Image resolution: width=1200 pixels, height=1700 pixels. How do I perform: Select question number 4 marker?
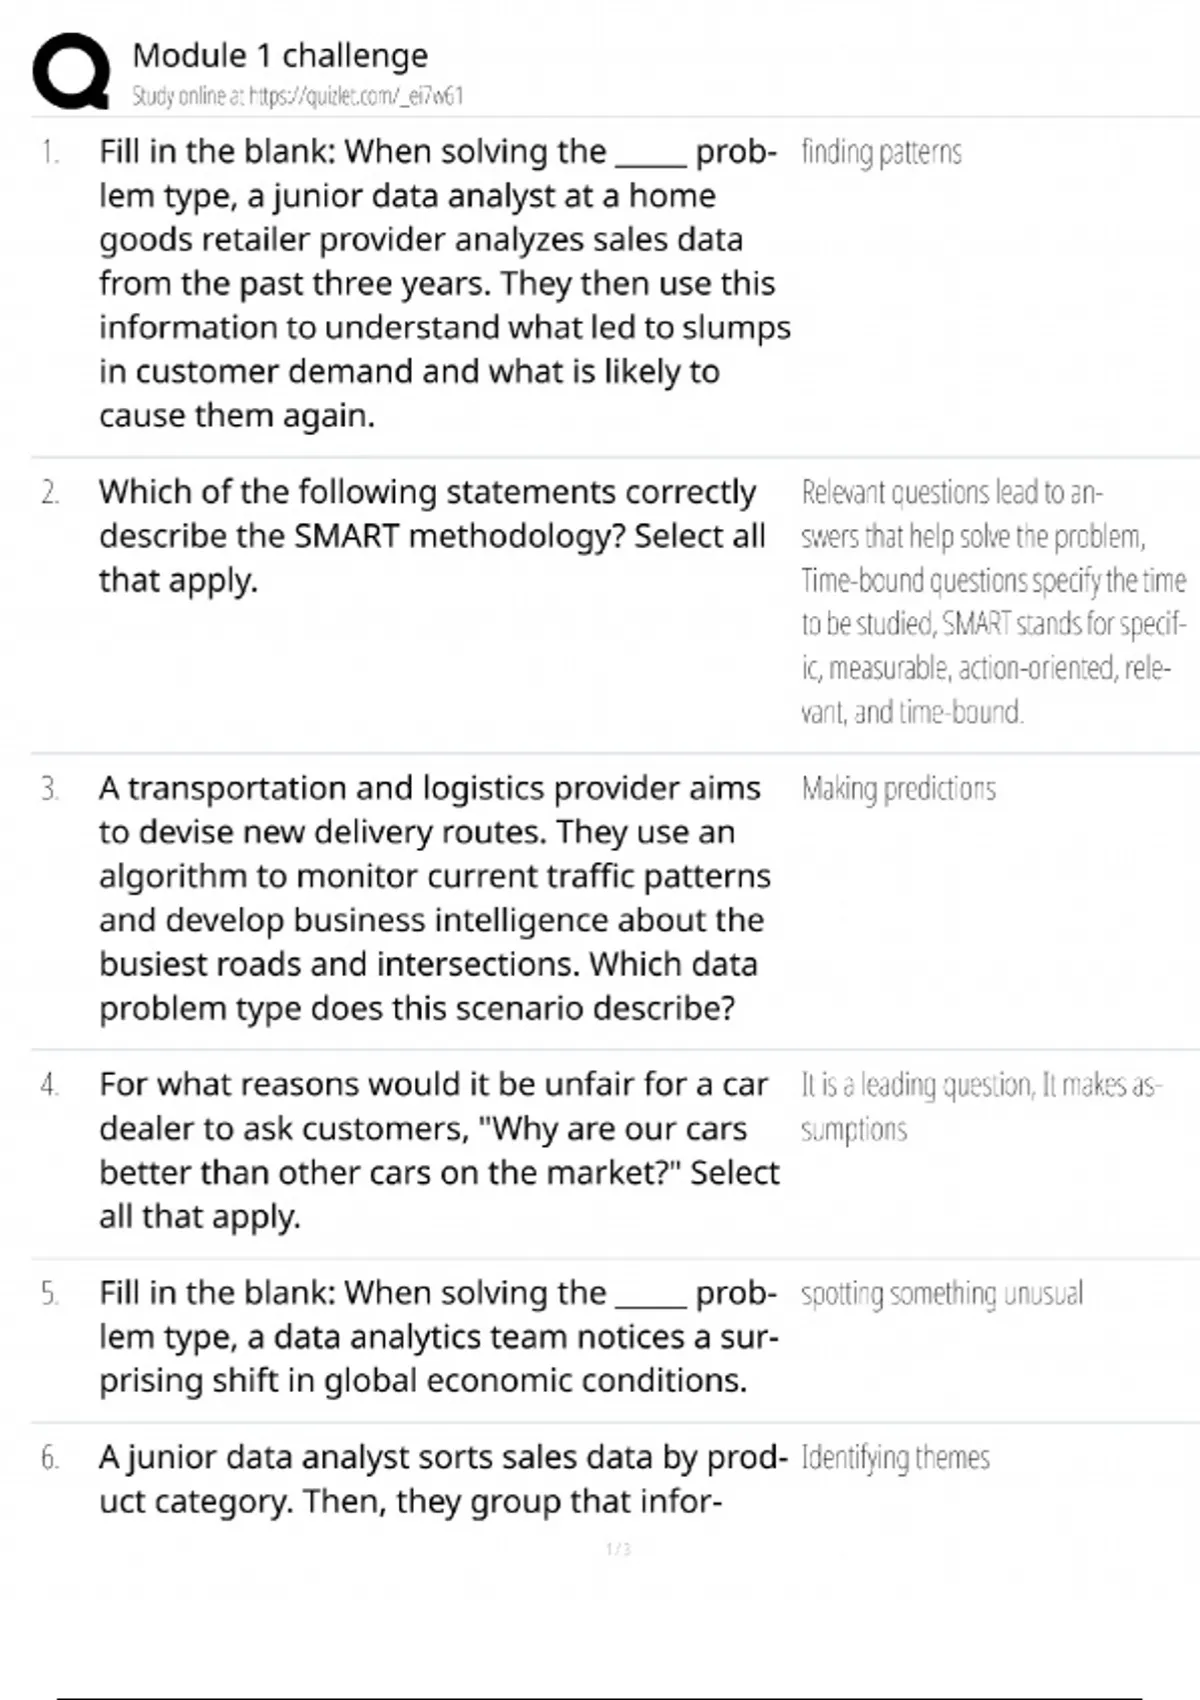pos(50,1084)
